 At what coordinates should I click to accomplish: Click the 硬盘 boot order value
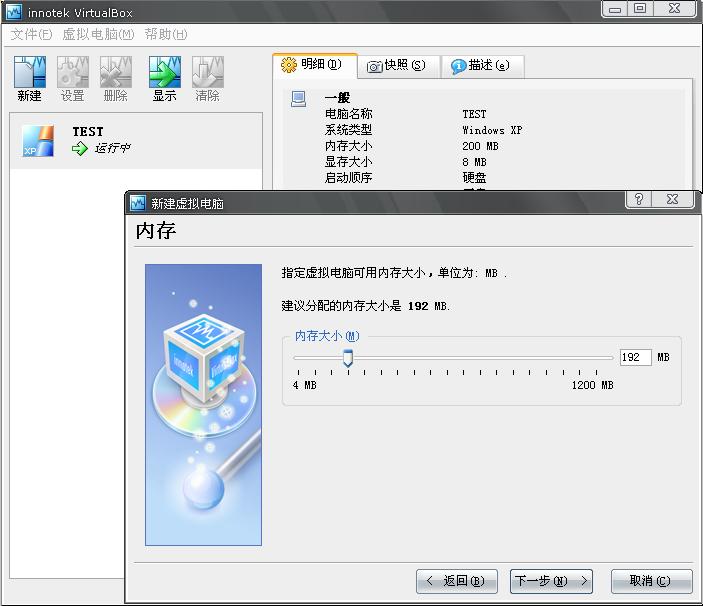[x=474, y=177]
